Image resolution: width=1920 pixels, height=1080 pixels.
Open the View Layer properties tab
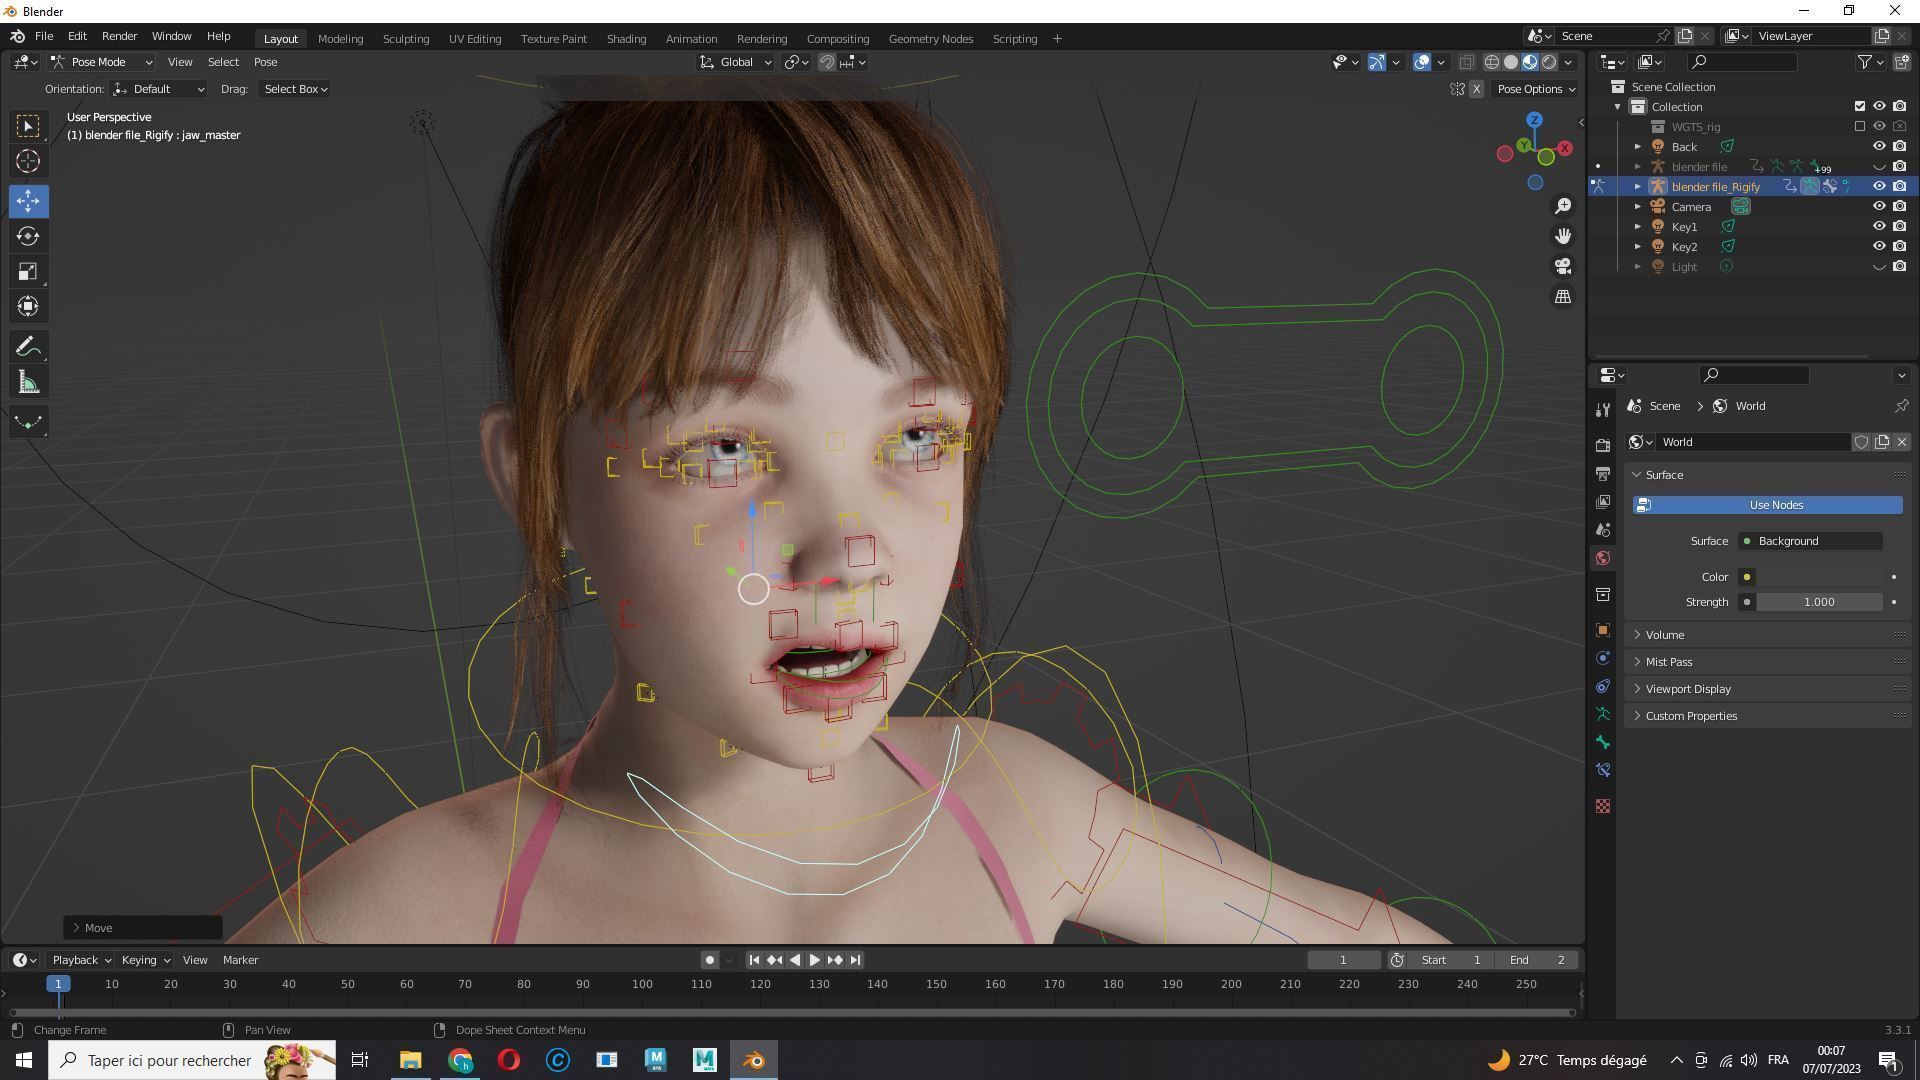(x=1603, y=501)
